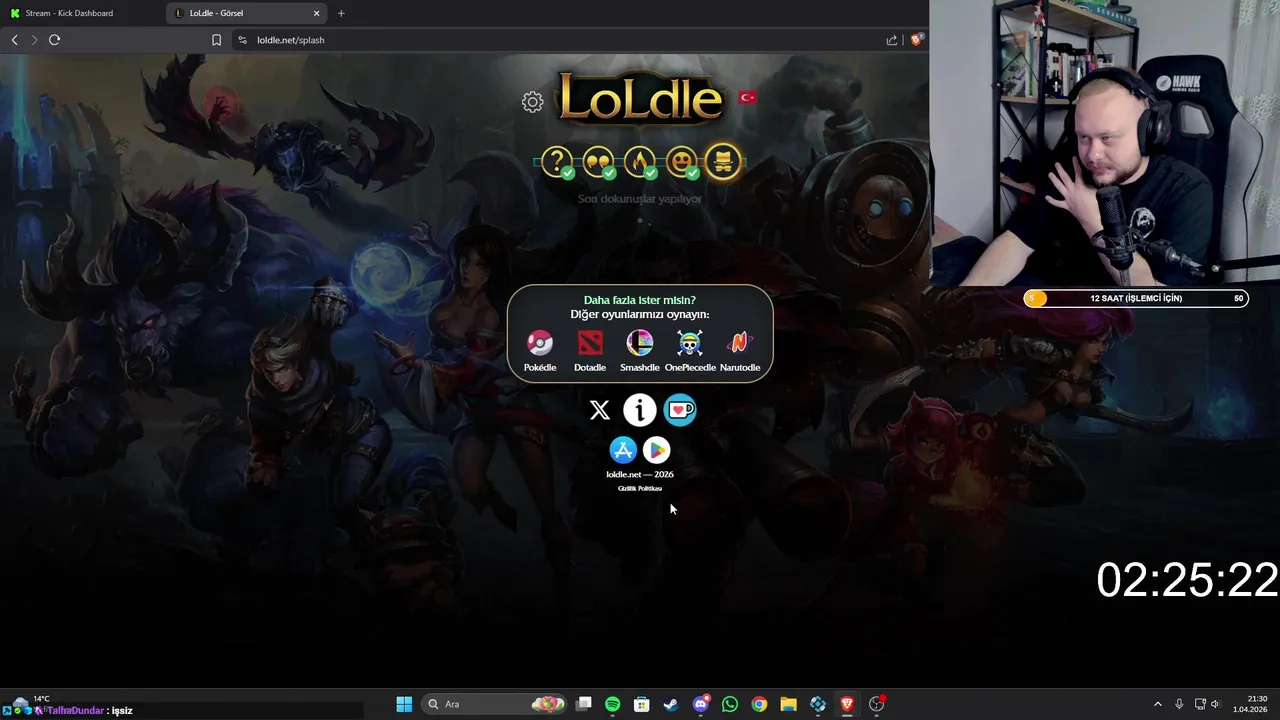1280x720 pixels.
Task: Open File Explorer from the taskbar
Action: point(788,704)
